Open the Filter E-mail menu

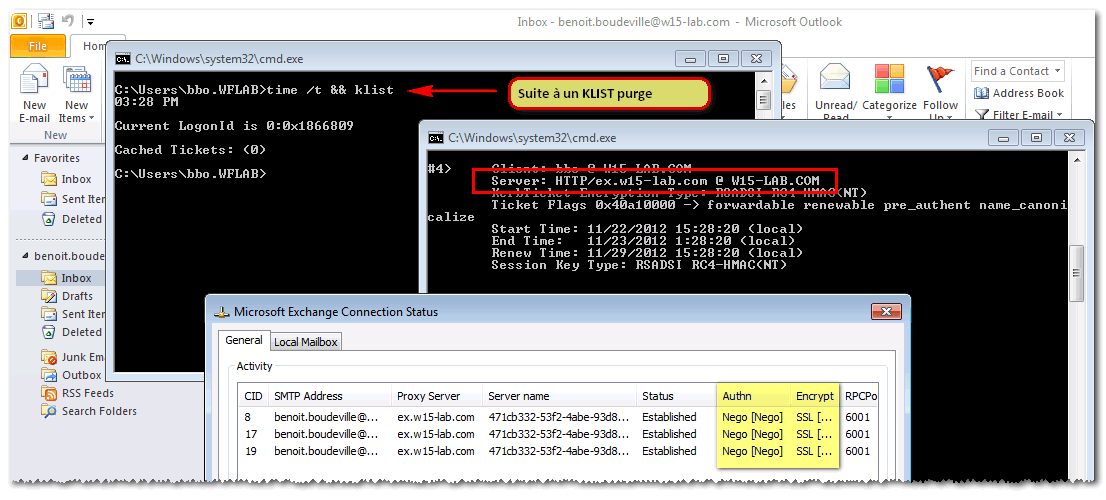click(1020, 115)
